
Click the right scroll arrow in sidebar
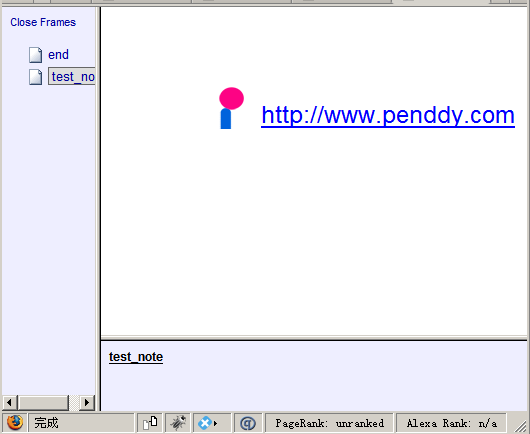pos(87,403)
